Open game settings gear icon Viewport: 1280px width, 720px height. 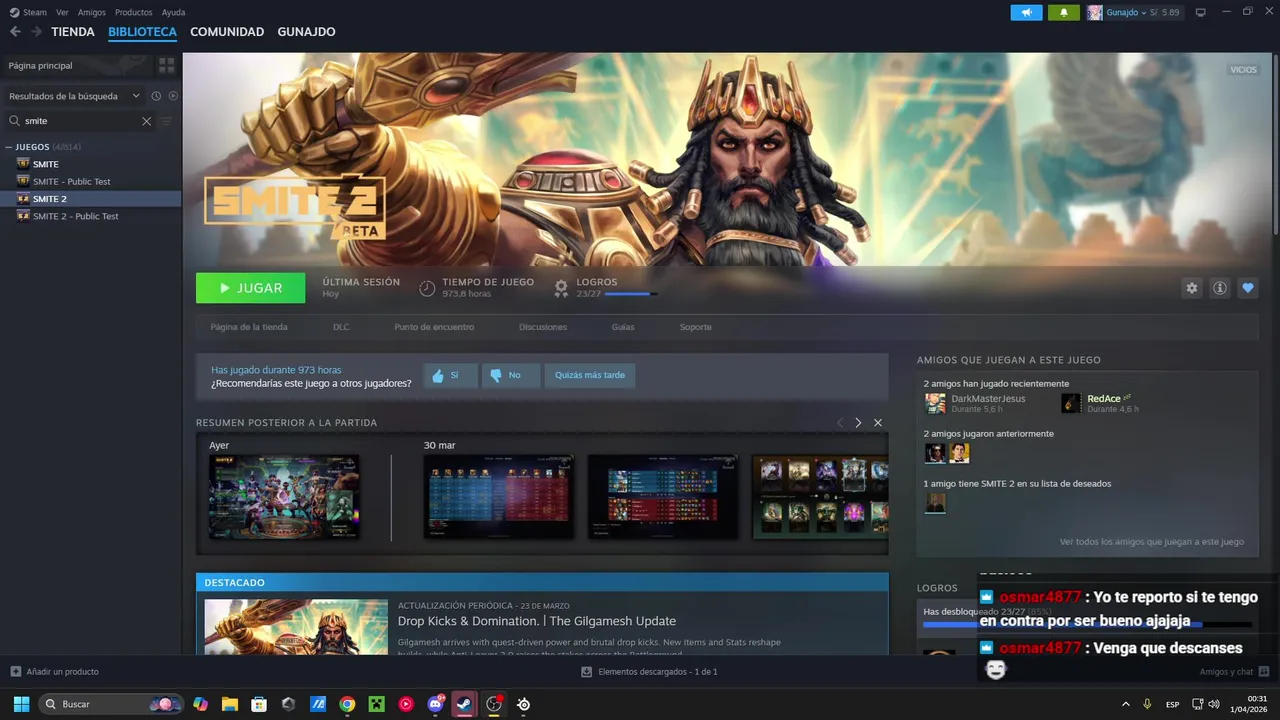coord(1191,288)
